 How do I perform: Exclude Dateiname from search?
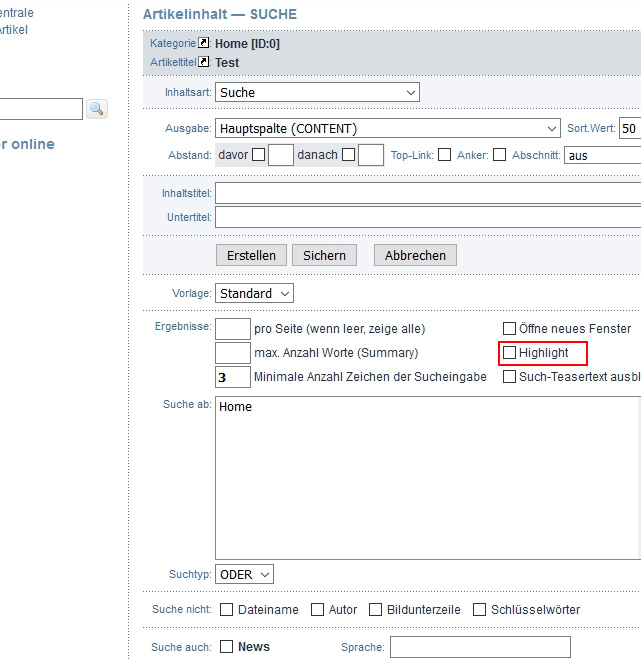[x=227, y=609]
